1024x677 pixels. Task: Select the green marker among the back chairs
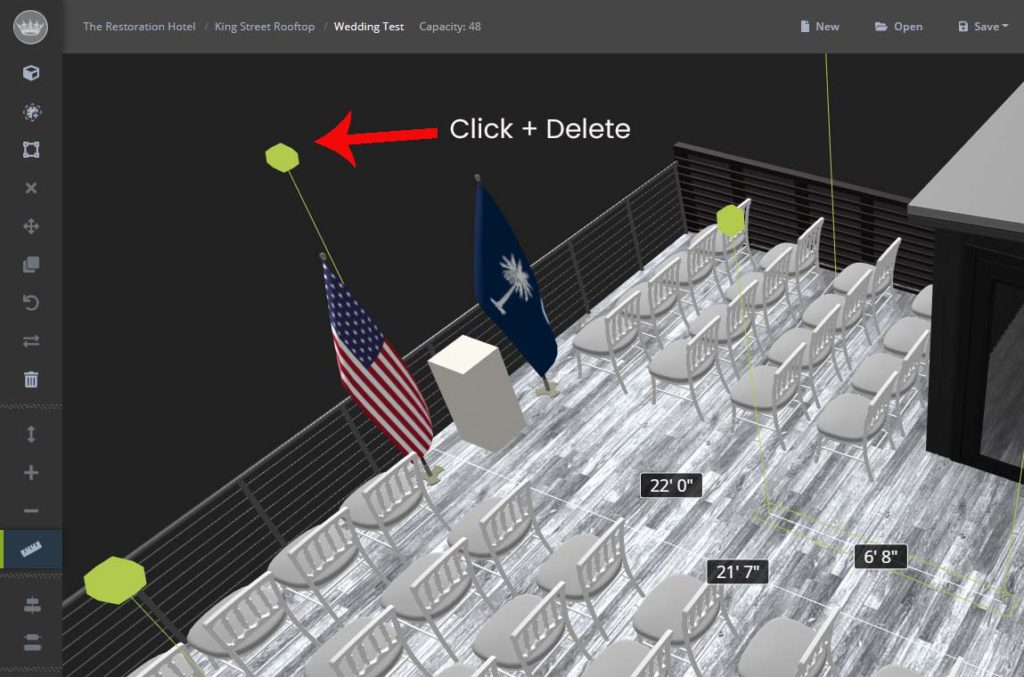click(731, 221)
